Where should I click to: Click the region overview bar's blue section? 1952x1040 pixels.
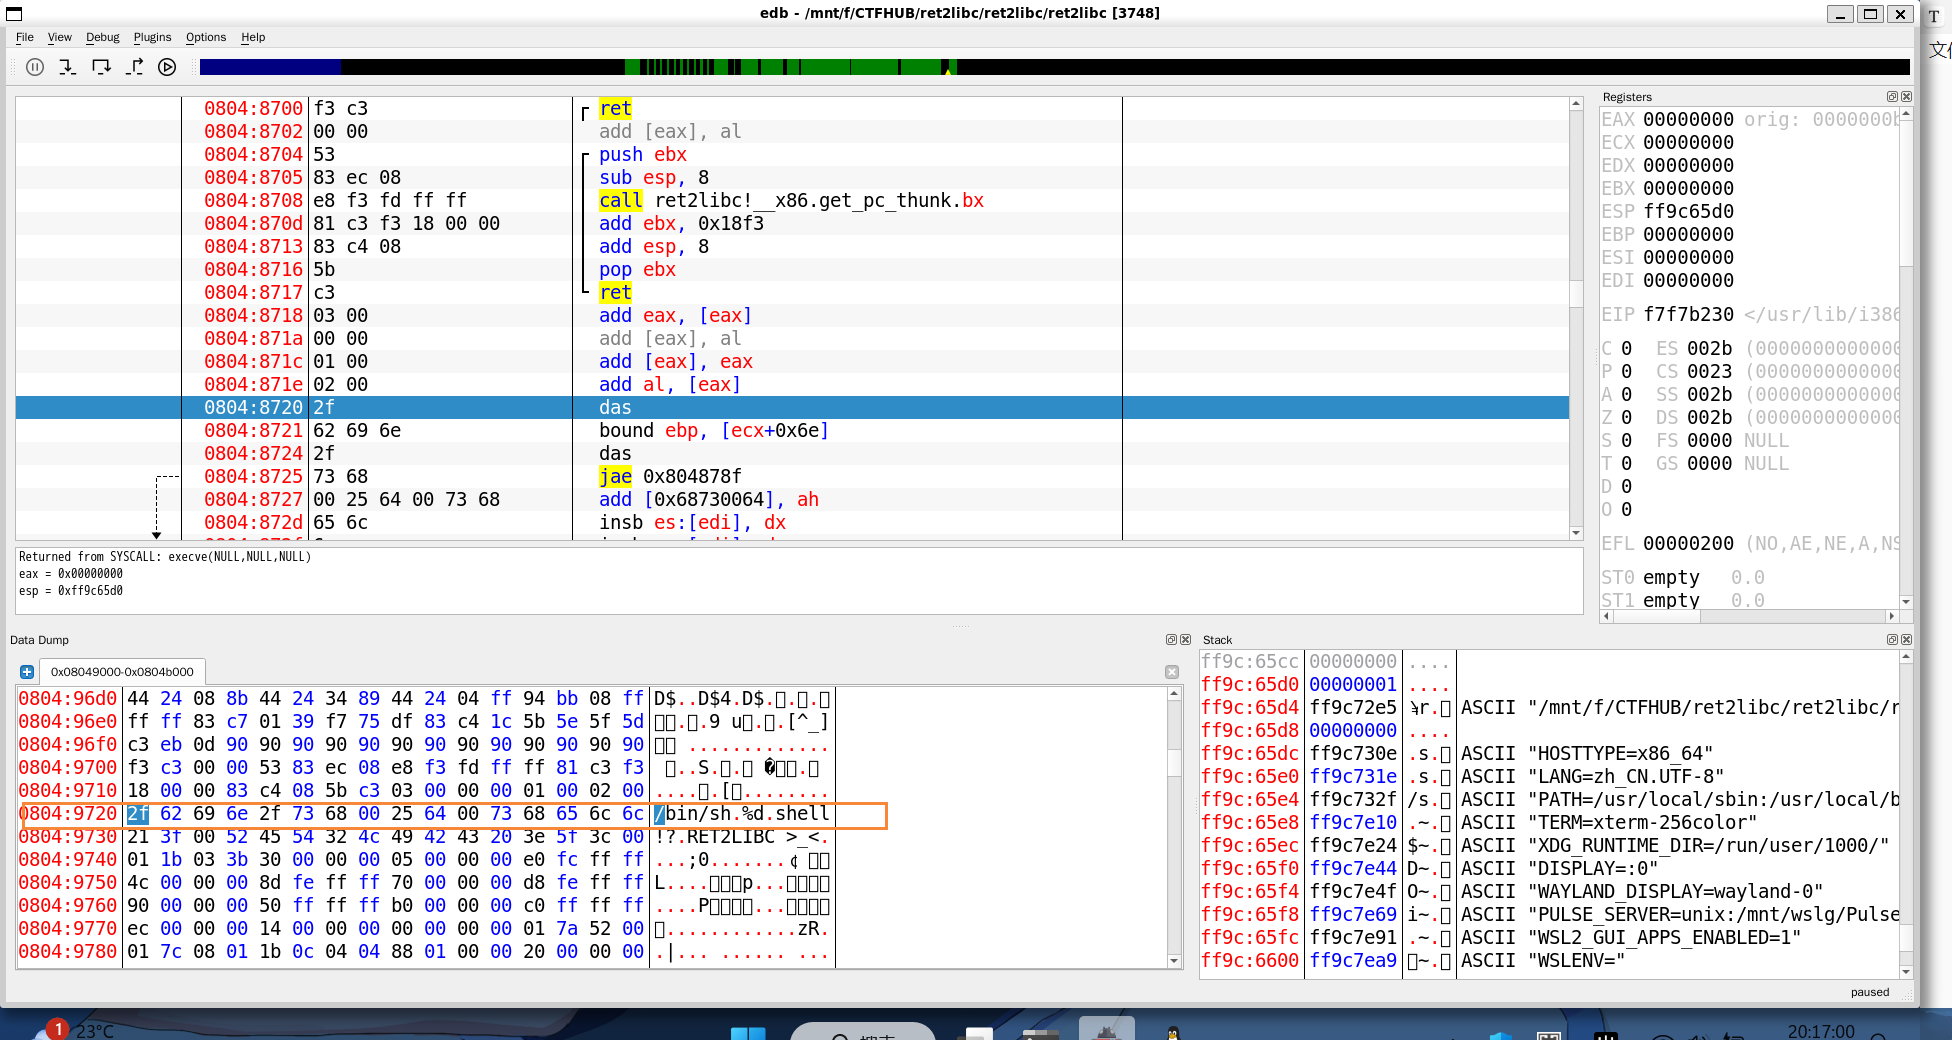pos(270,67)
